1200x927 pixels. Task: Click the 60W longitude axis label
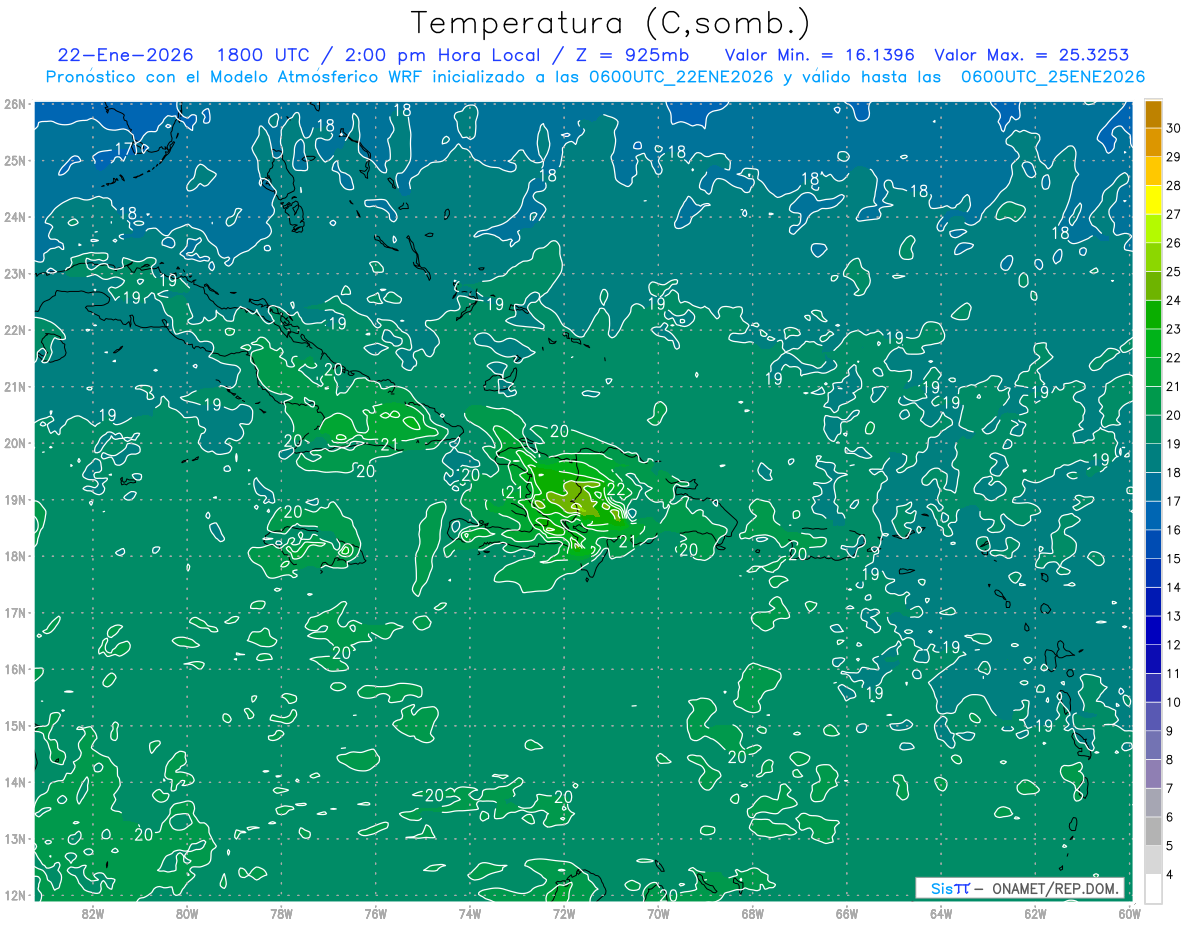tap(1129, 913)
